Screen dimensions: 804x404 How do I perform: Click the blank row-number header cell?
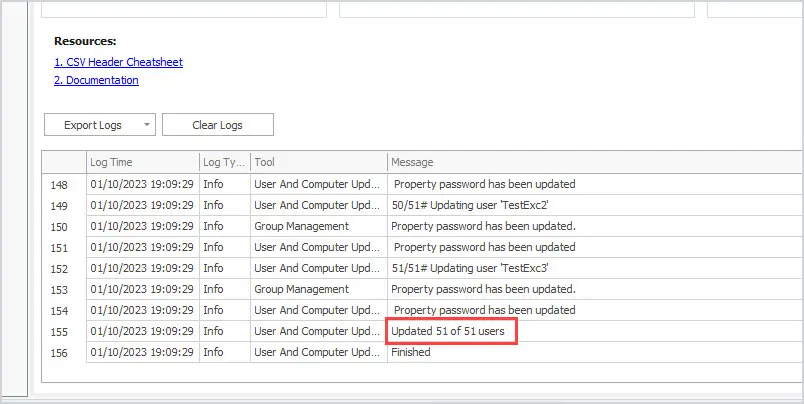coord(64,162)
